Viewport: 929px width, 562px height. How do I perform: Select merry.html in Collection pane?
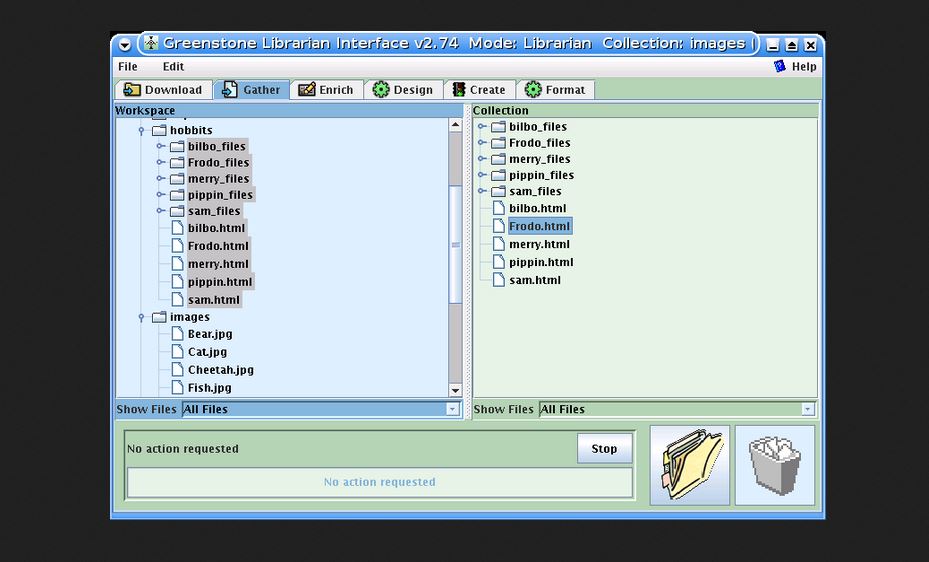click(x=539, y=244)
